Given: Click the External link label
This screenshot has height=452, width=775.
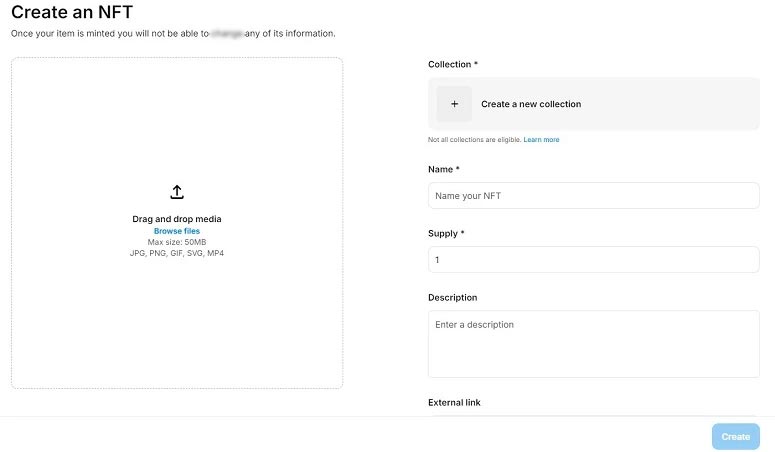Looking at the screenshot, I should point(454,403).
